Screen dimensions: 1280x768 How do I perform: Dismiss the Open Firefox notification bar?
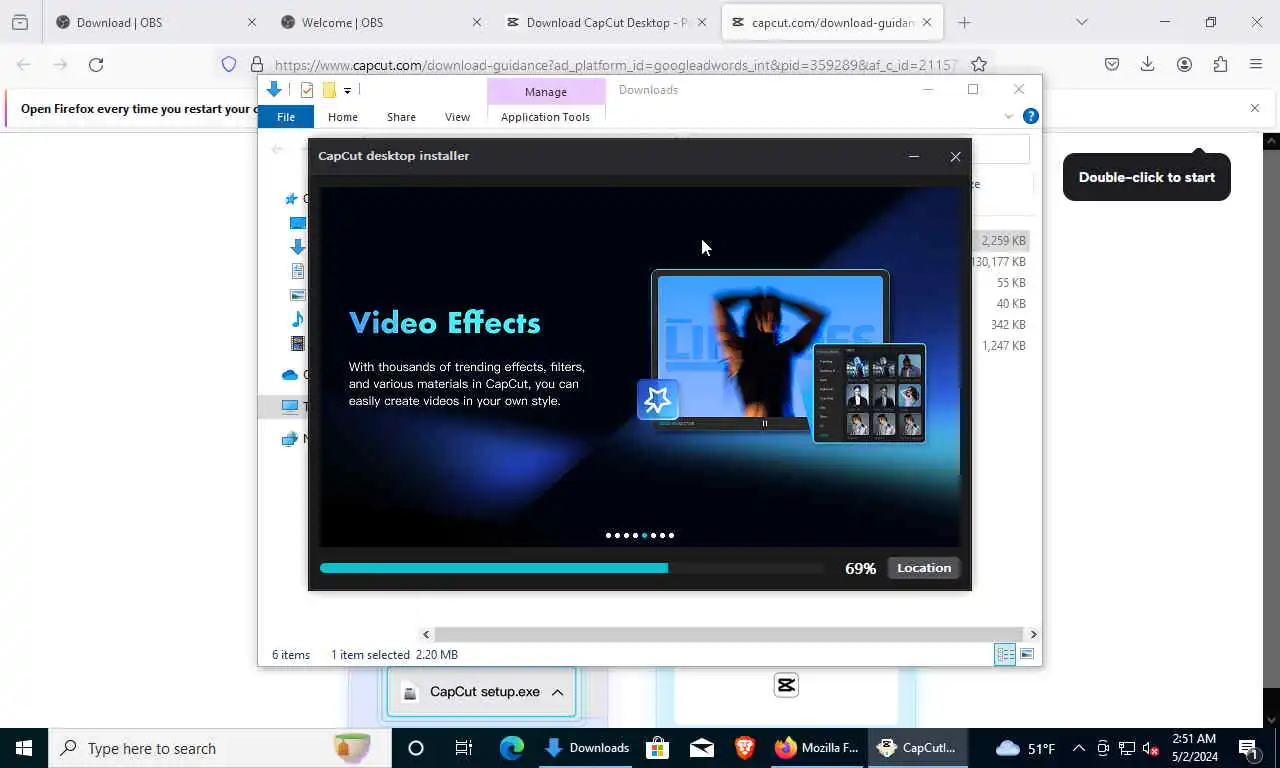(x=1255, y=108)
